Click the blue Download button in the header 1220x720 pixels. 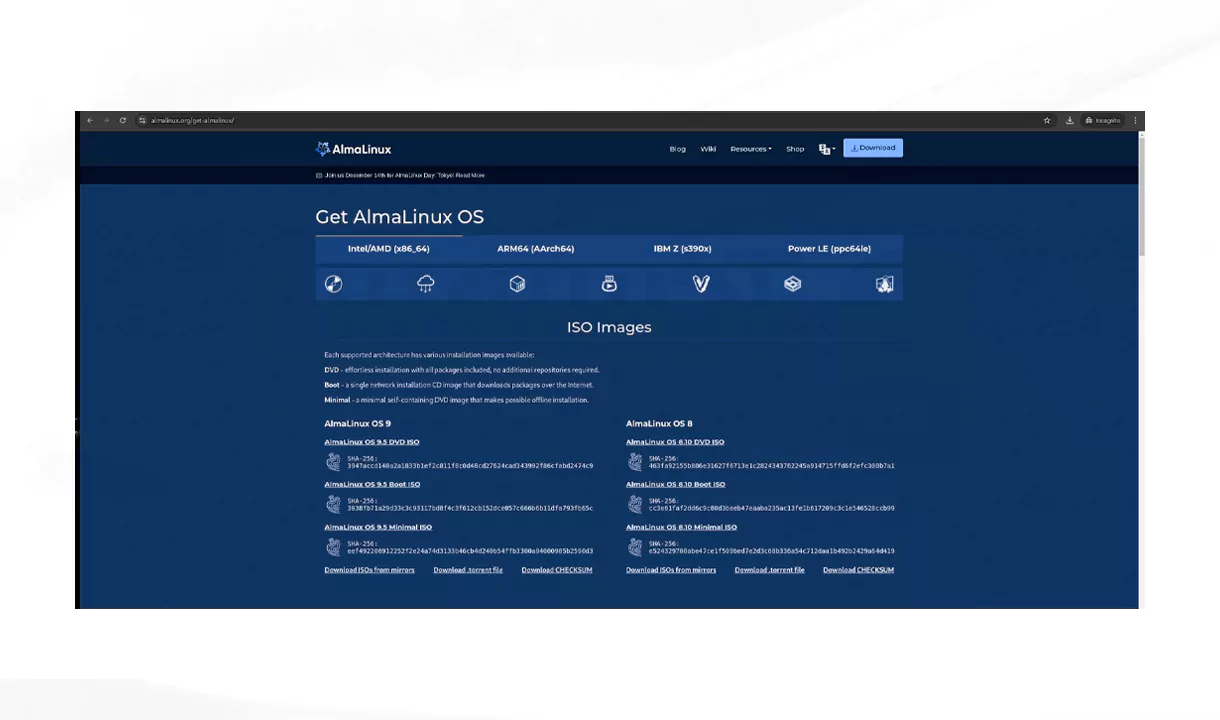click(873, 148)
